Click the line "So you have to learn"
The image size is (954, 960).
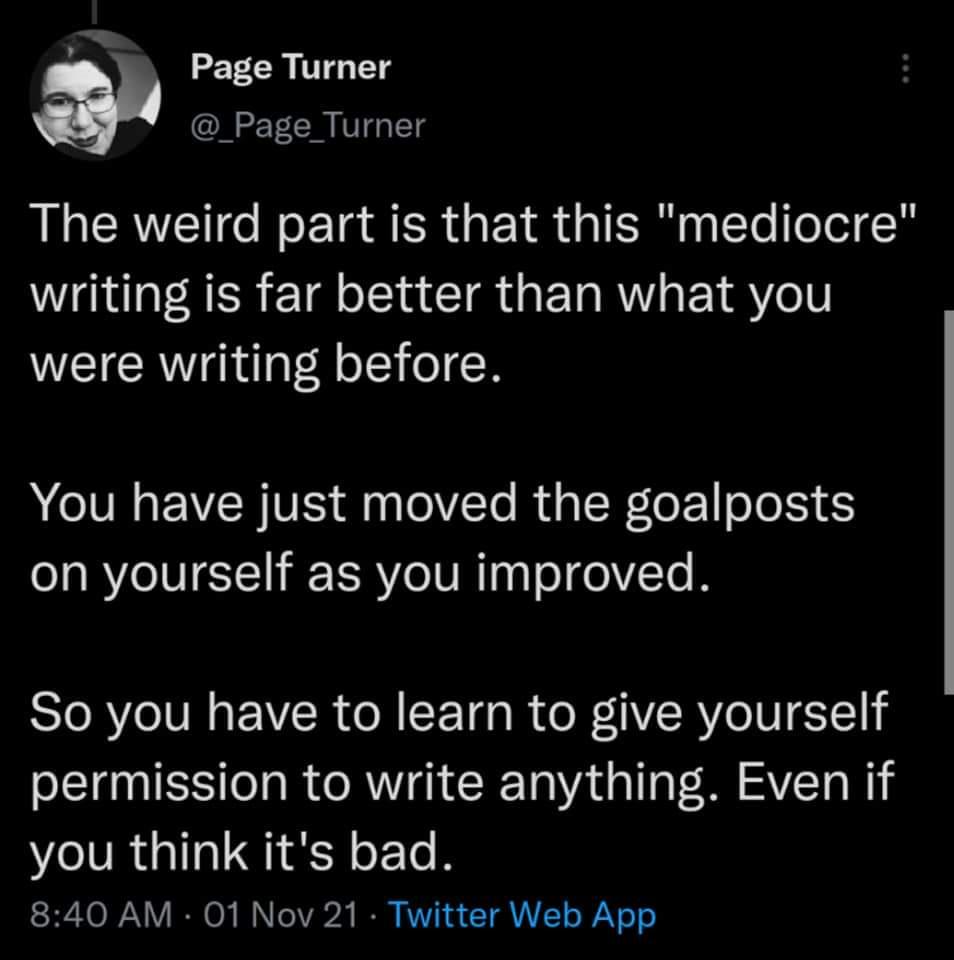pyautogui.click(x=459, y=712)
